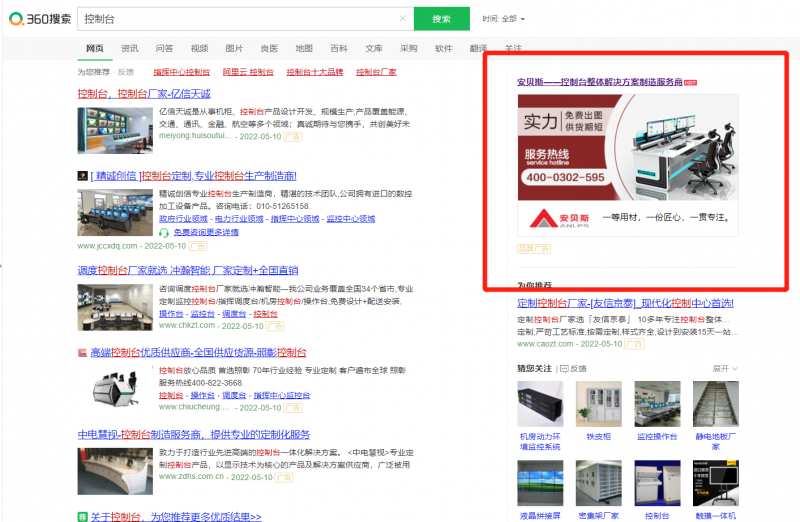800x522 pixels.
Task: Click the 指挥中心领域 sublink
Action: 295,218
